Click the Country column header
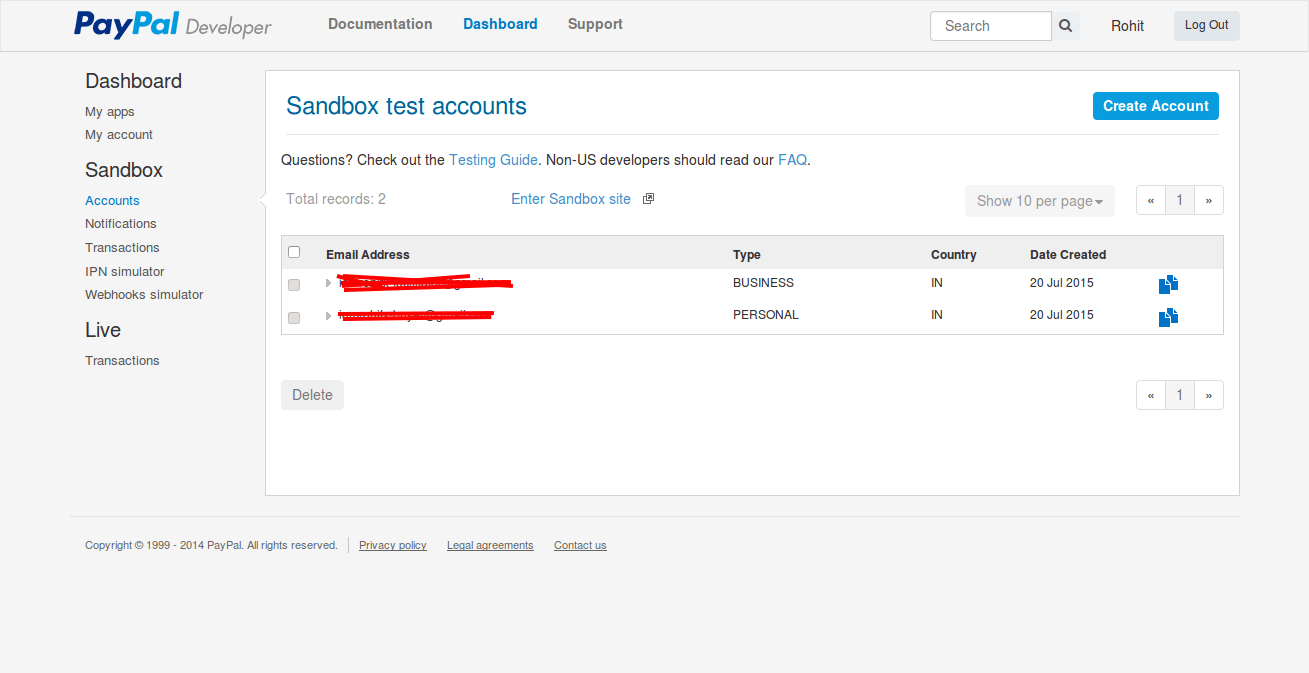Image resolution: width=1309 pixels, height=673 pixels. 954,255
